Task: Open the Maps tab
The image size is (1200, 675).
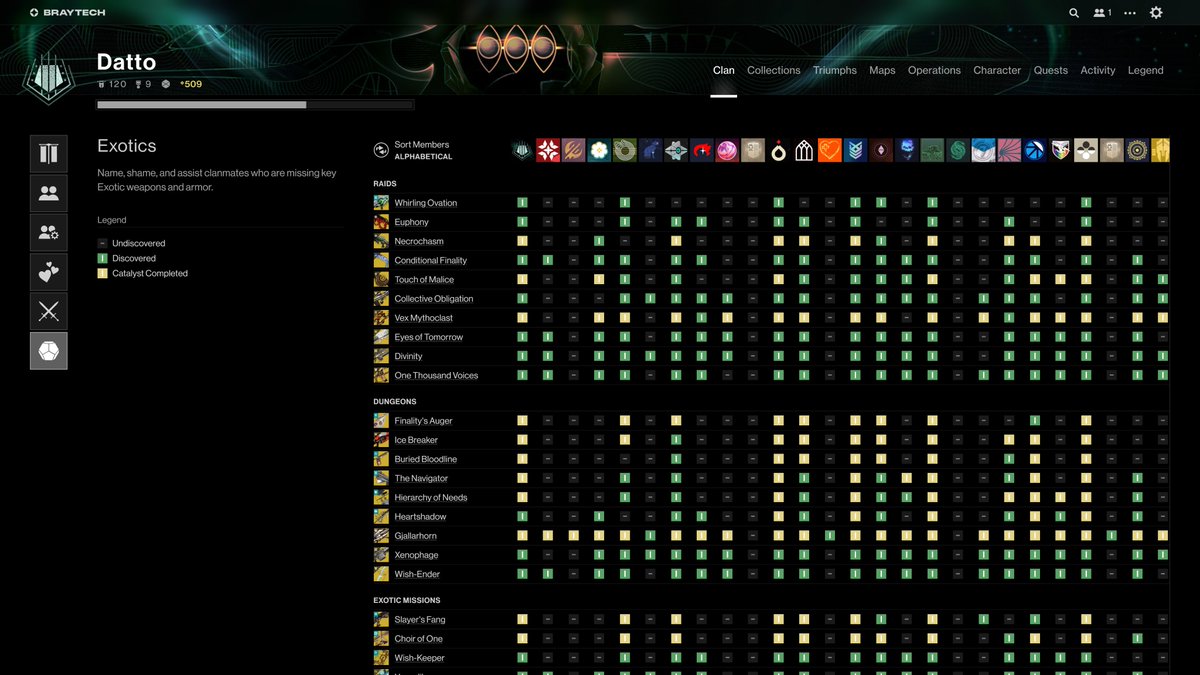Action: 882,70
